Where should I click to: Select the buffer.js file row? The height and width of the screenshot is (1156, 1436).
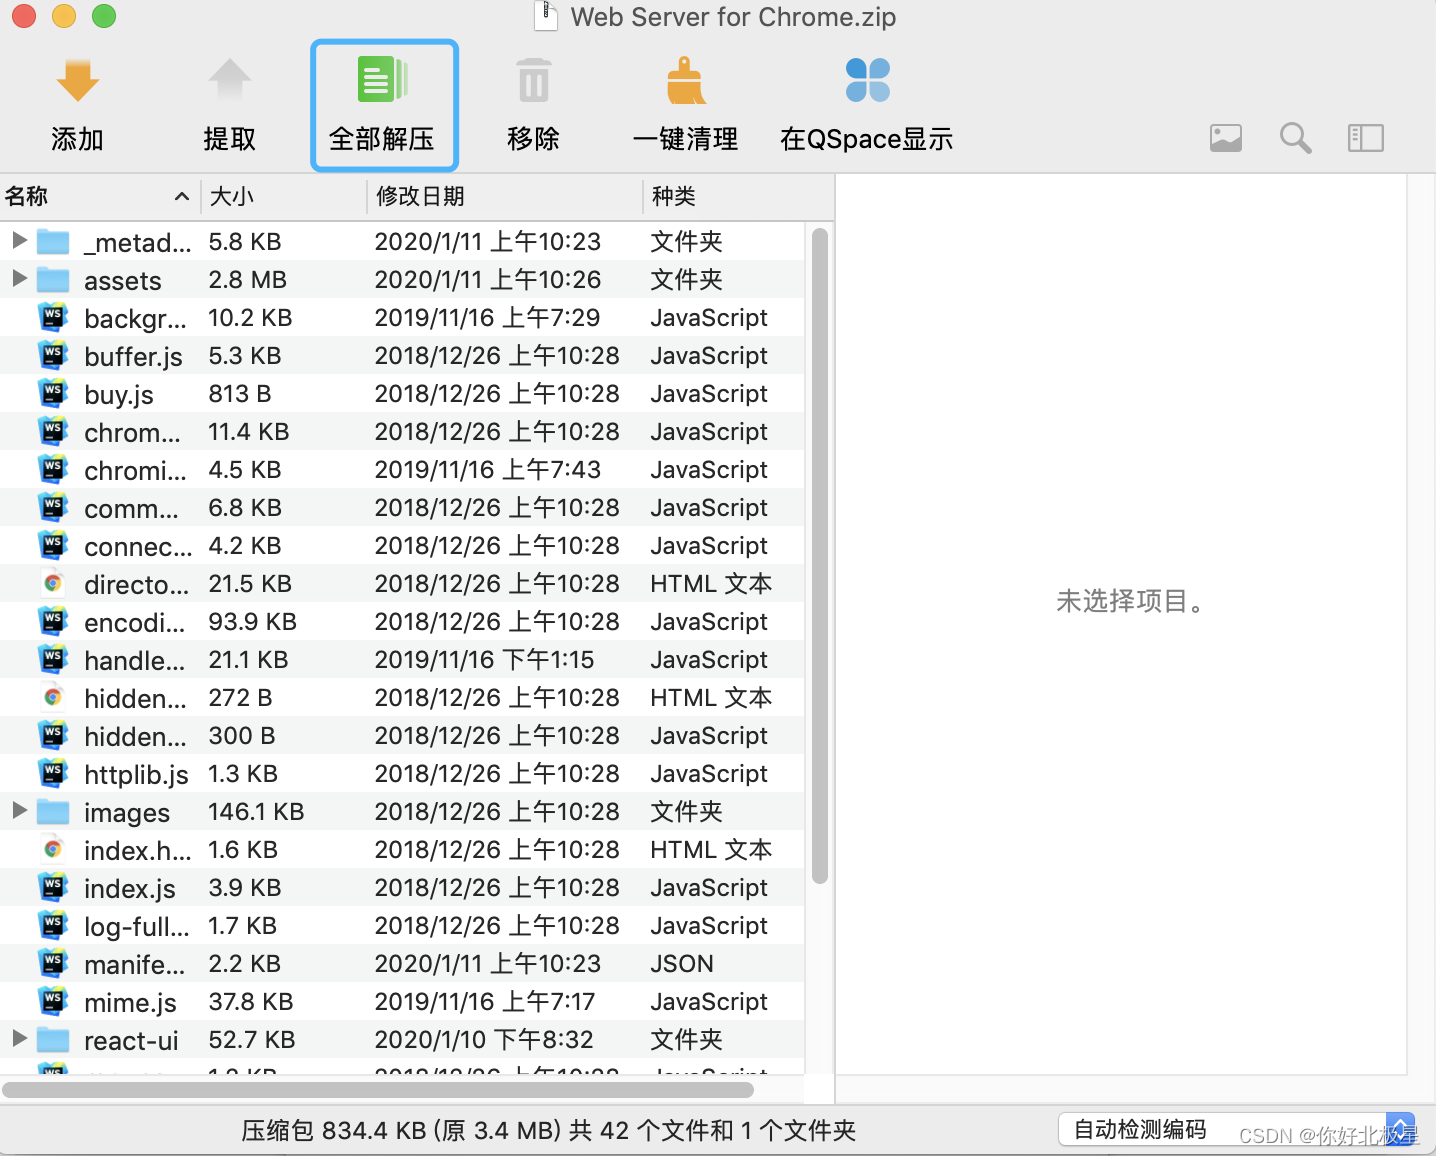(x=133, y=355)
